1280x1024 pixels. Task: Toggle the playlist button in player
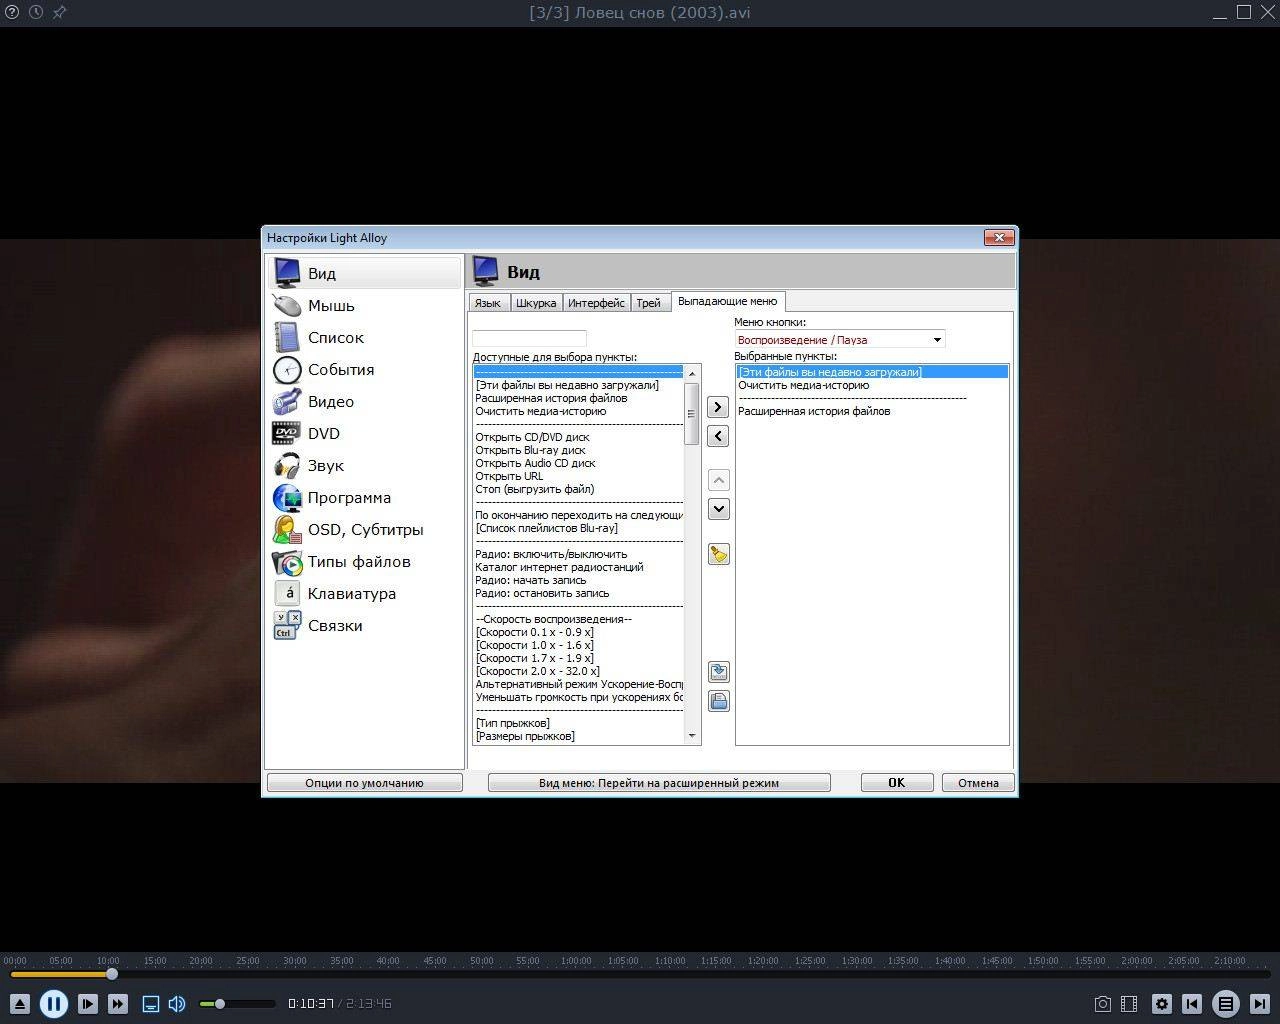point(1226,1003)
